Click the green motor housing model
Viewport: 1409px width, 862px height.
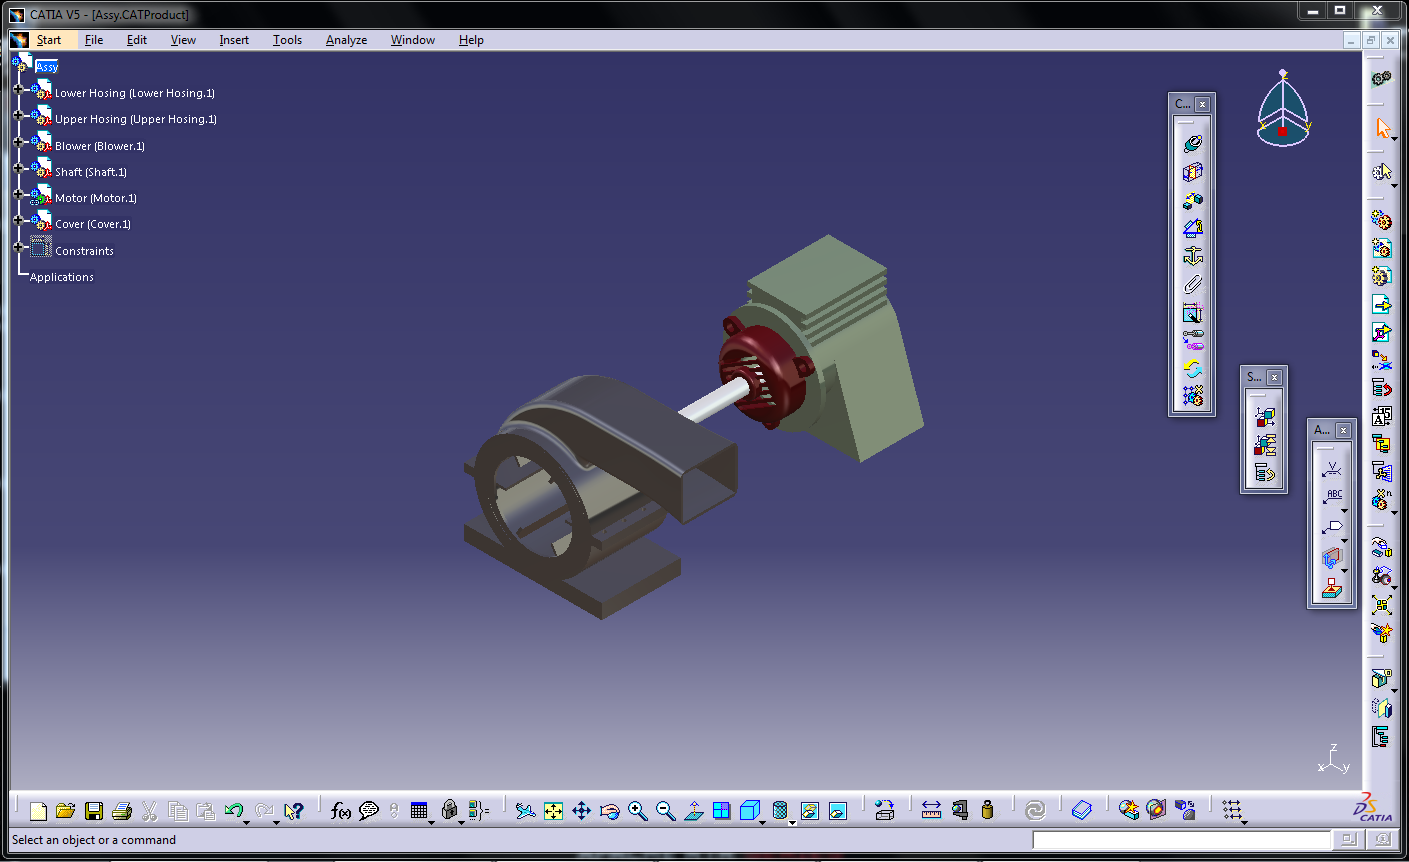tap(850, 350)
